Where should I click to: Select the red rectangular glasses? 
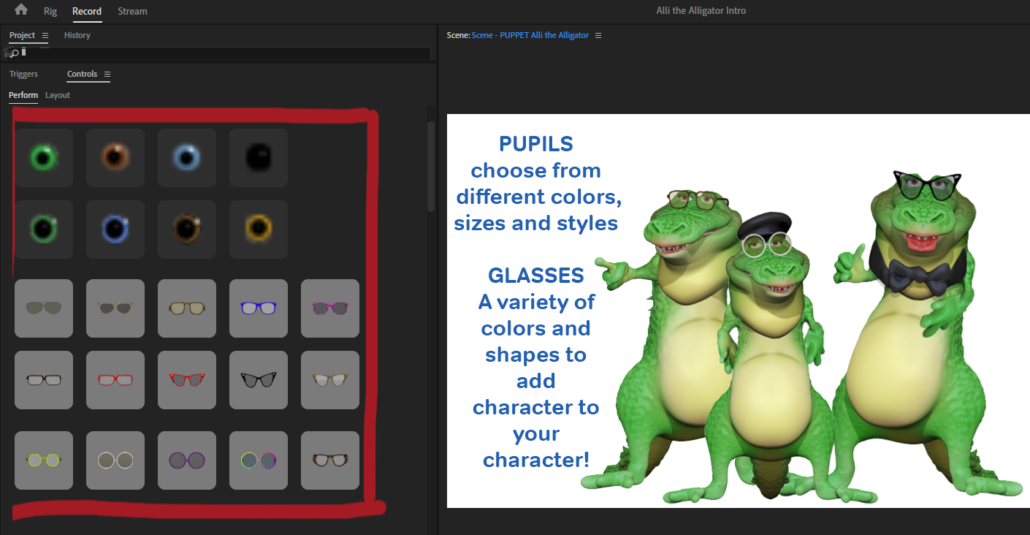[x=115, y=380]
